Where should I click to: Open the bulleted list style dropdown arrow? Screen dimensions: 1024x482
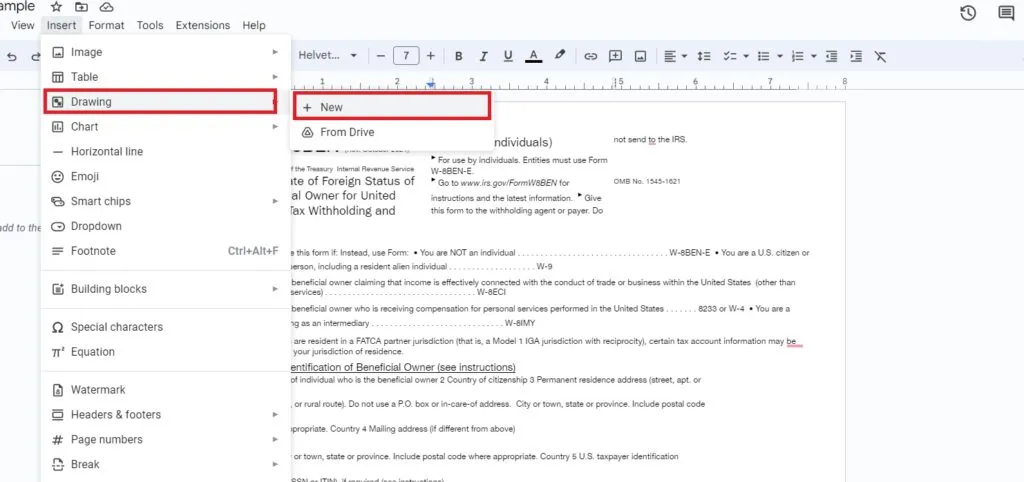[780, 56]
